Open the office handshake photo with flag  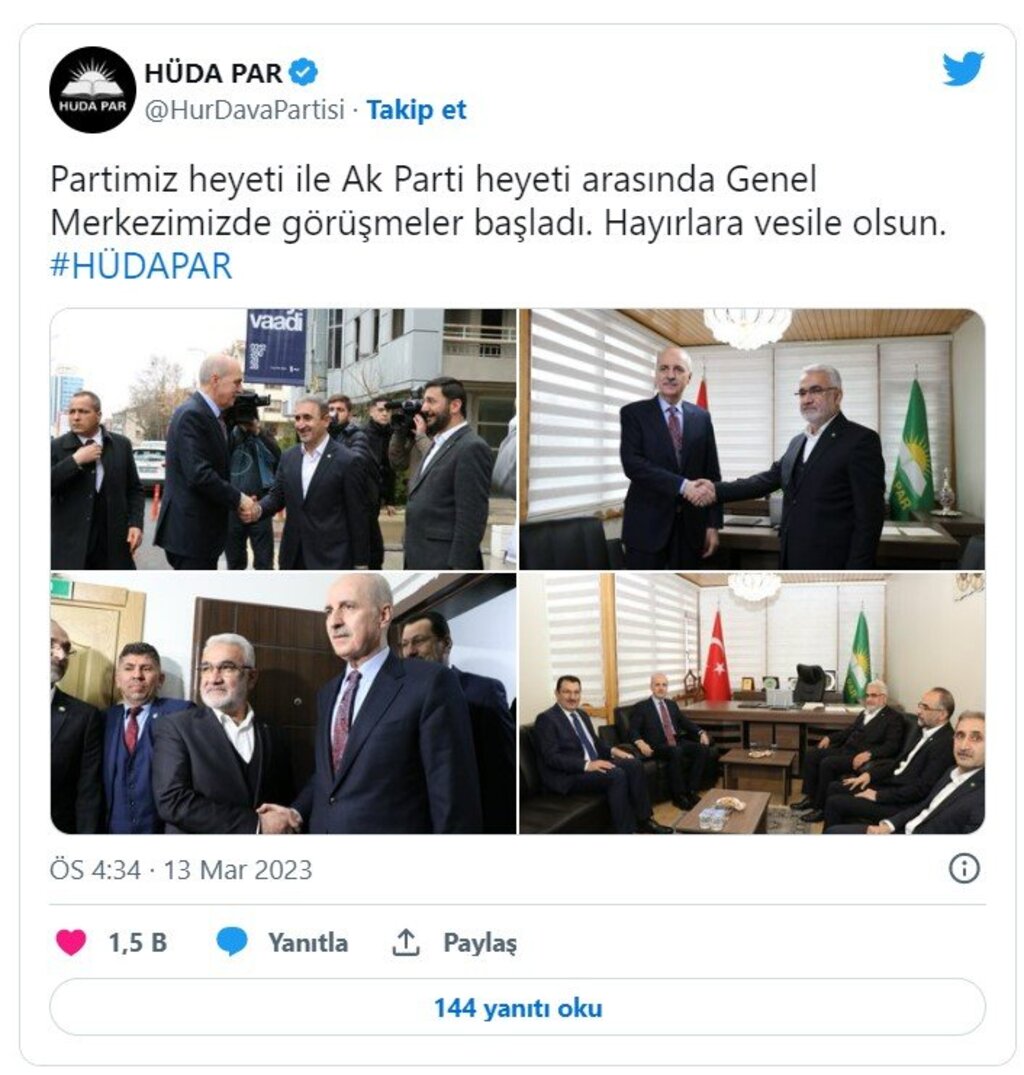coord(752,439)
